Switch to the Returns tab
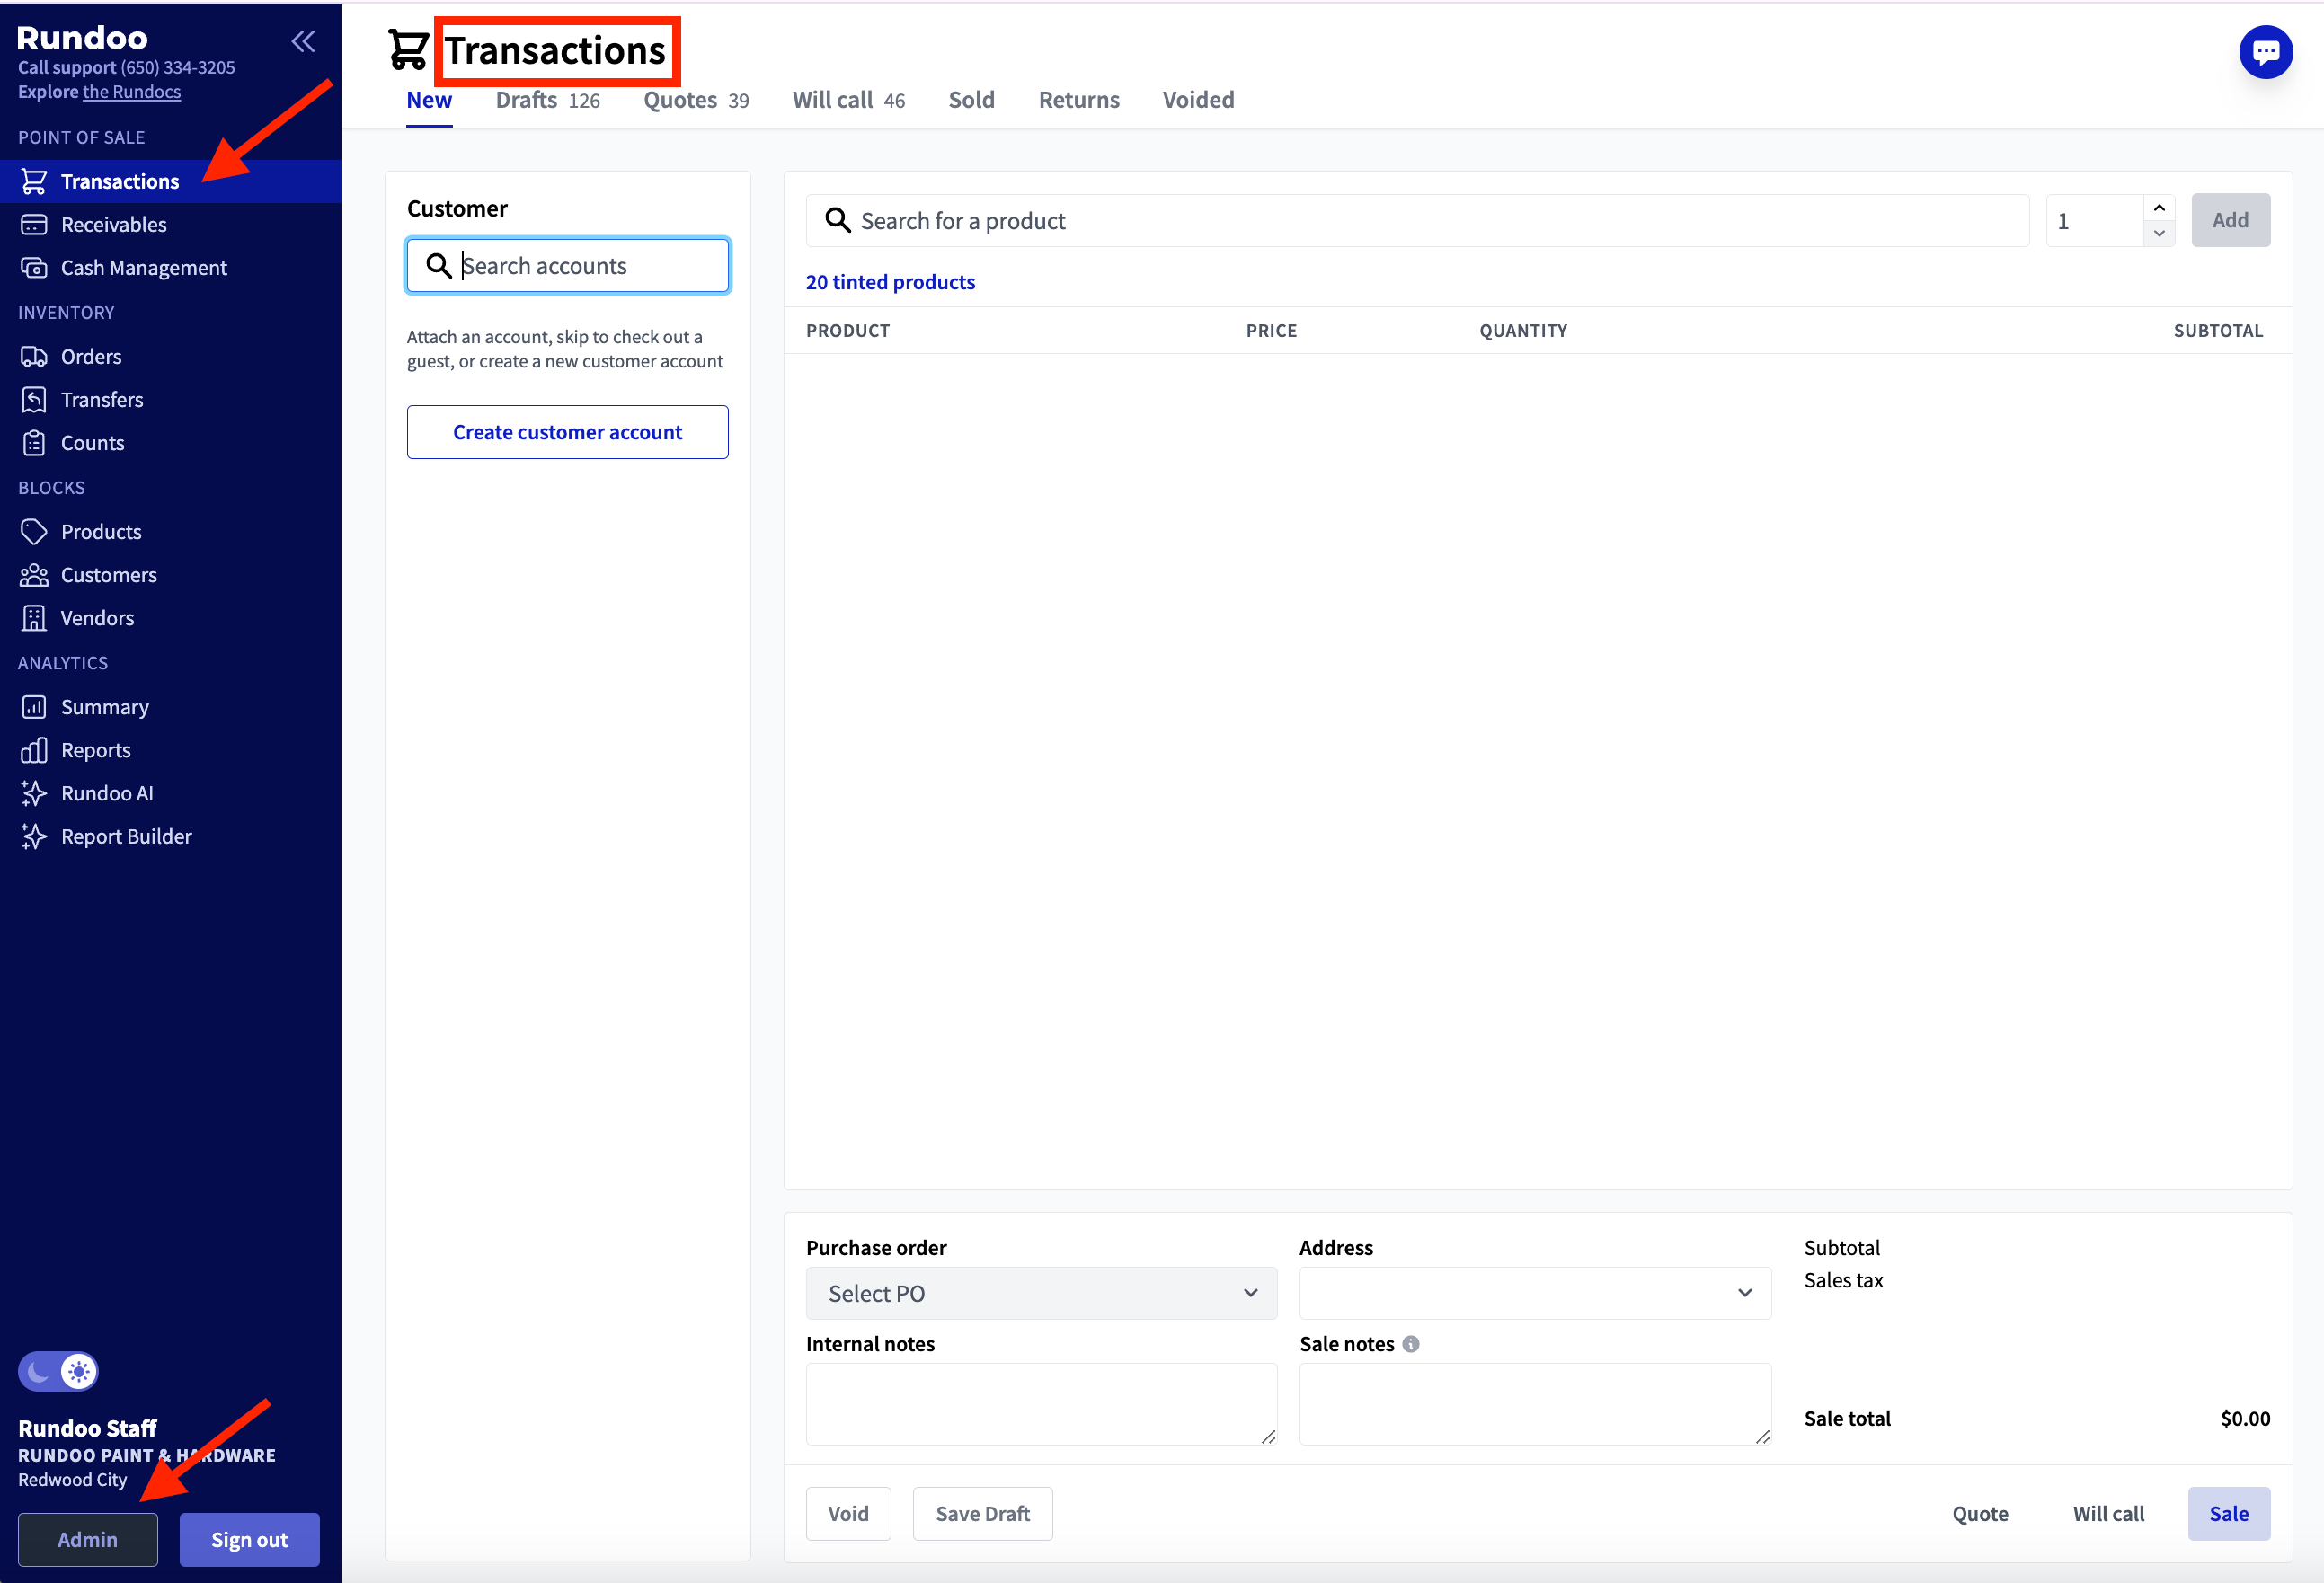 coord(1078,100)
